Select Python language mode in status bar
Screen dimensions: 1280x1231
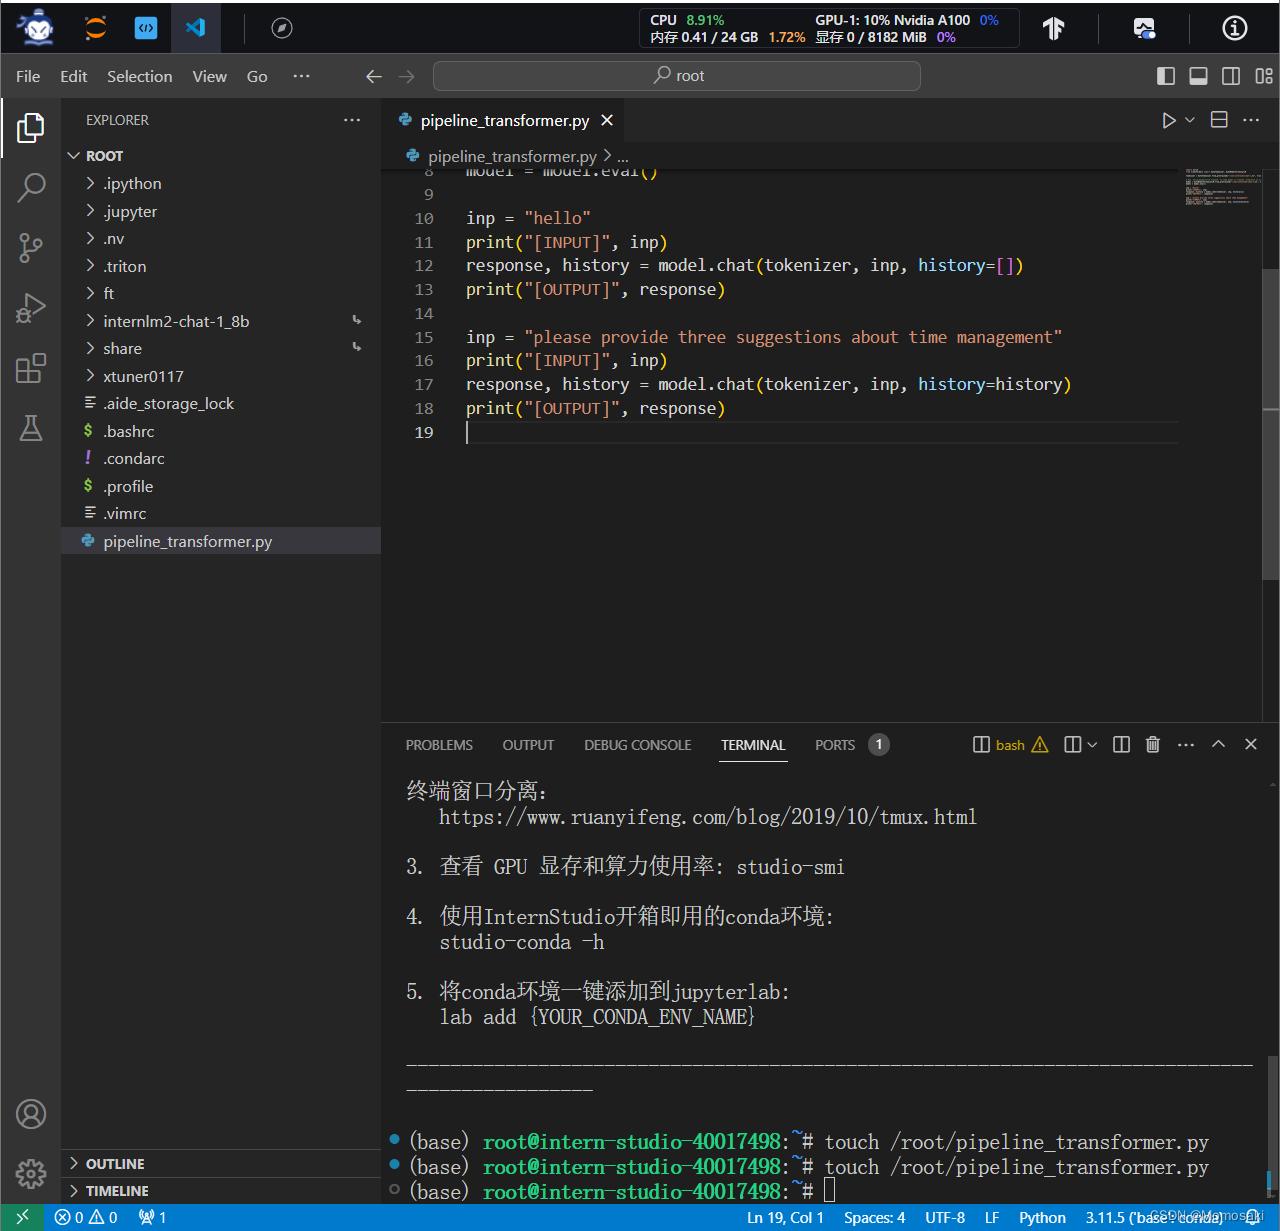(1042, 1217)
